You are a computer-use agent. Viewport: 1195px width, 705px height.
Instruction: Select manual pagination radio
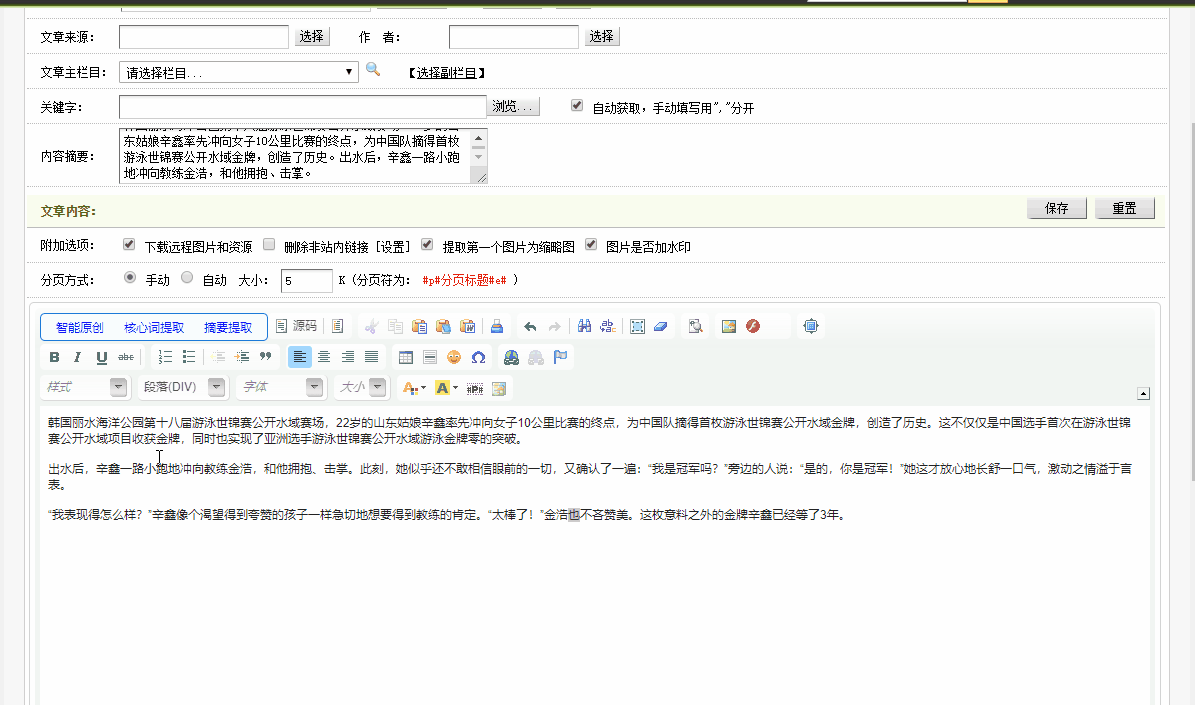(130, 277)
